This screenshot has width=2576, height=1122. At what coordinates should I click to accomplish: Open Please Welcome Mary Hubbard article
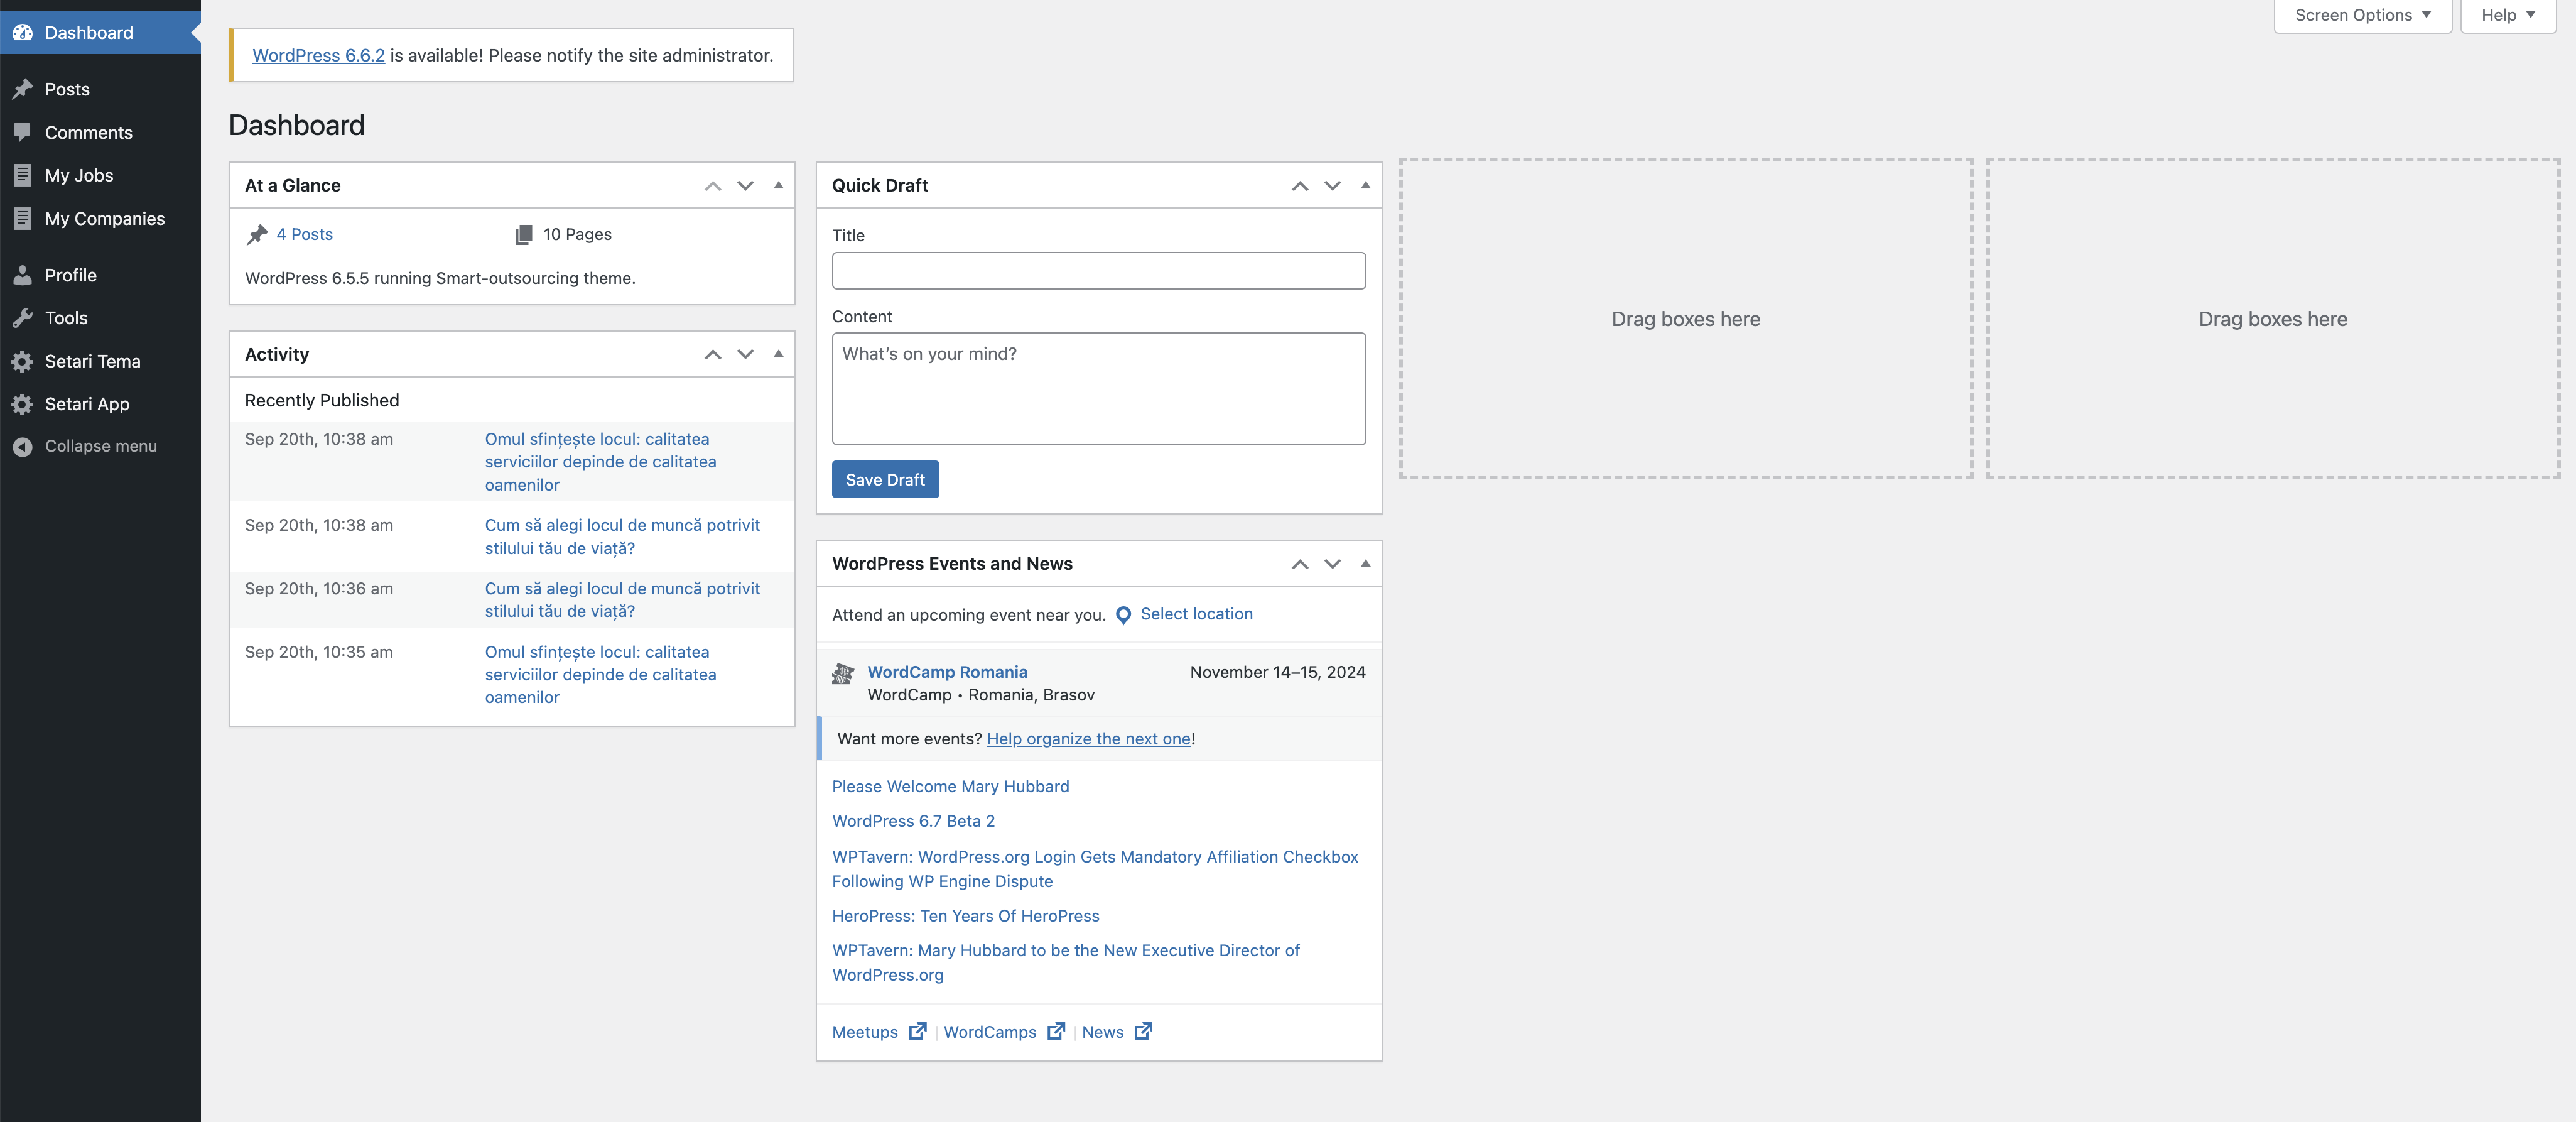point(950,787)
